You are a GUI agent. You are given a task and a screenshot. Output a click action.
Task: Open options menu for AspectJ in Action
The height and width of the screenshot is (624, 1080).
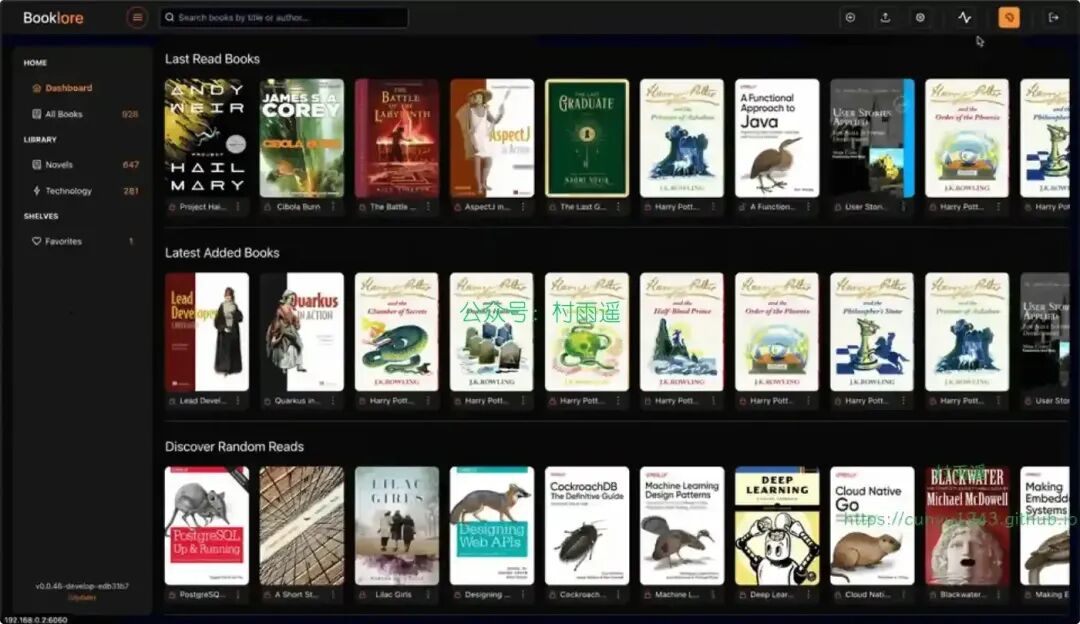(x=523, y=207)
